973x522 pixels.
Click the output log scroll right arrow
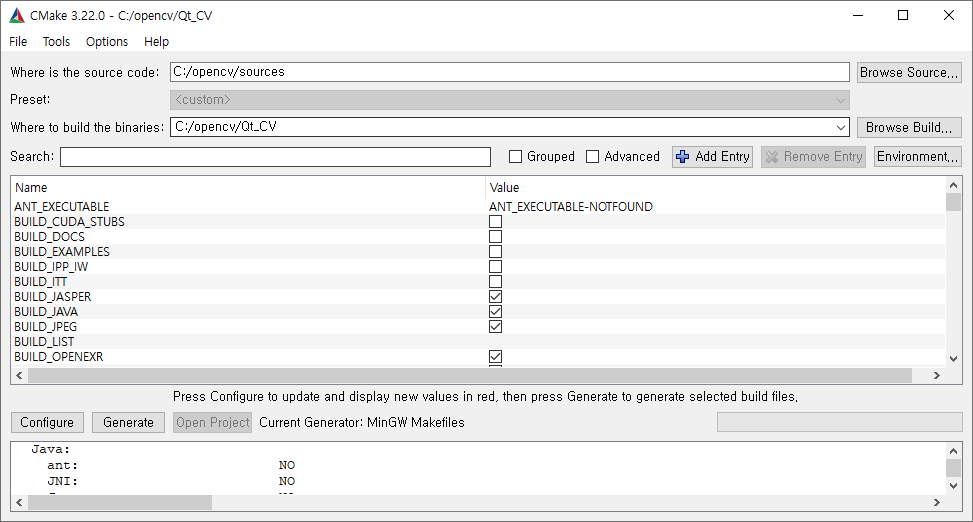[x=937, y=503]
